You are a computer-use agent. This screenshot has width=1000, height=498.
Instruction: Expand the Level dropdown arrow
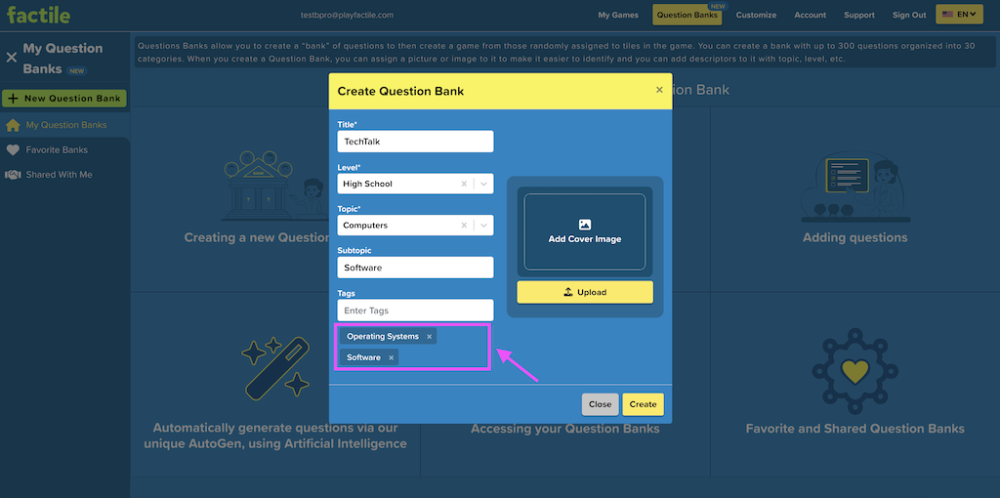(x=484, y=184)
